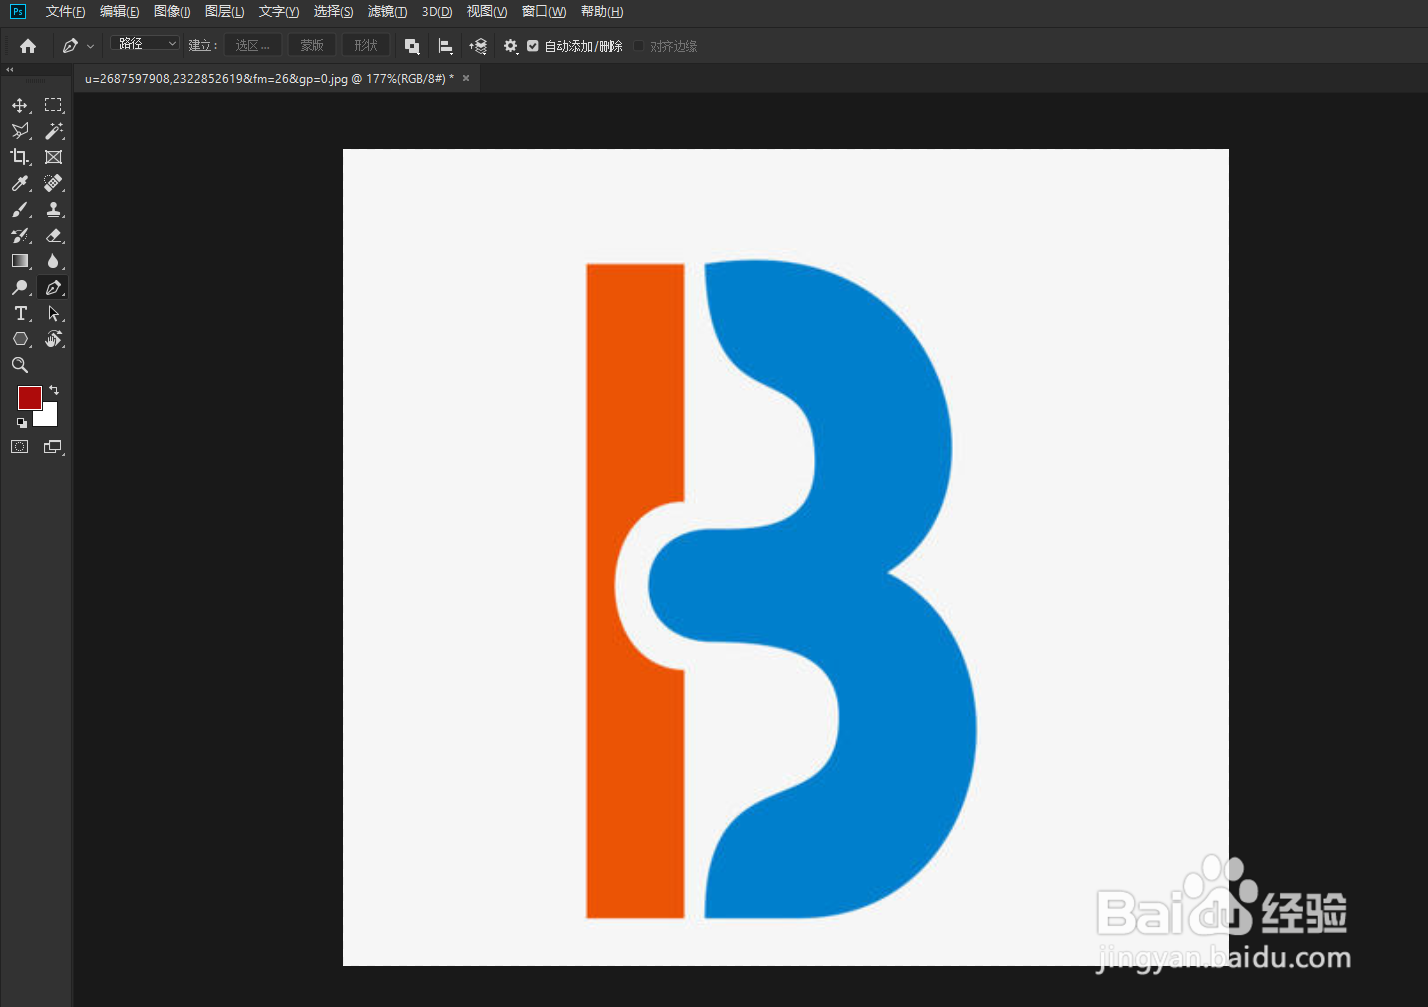1428x1007 pixels.
Task: Open the path alignment options
Action: pos(446,46)
